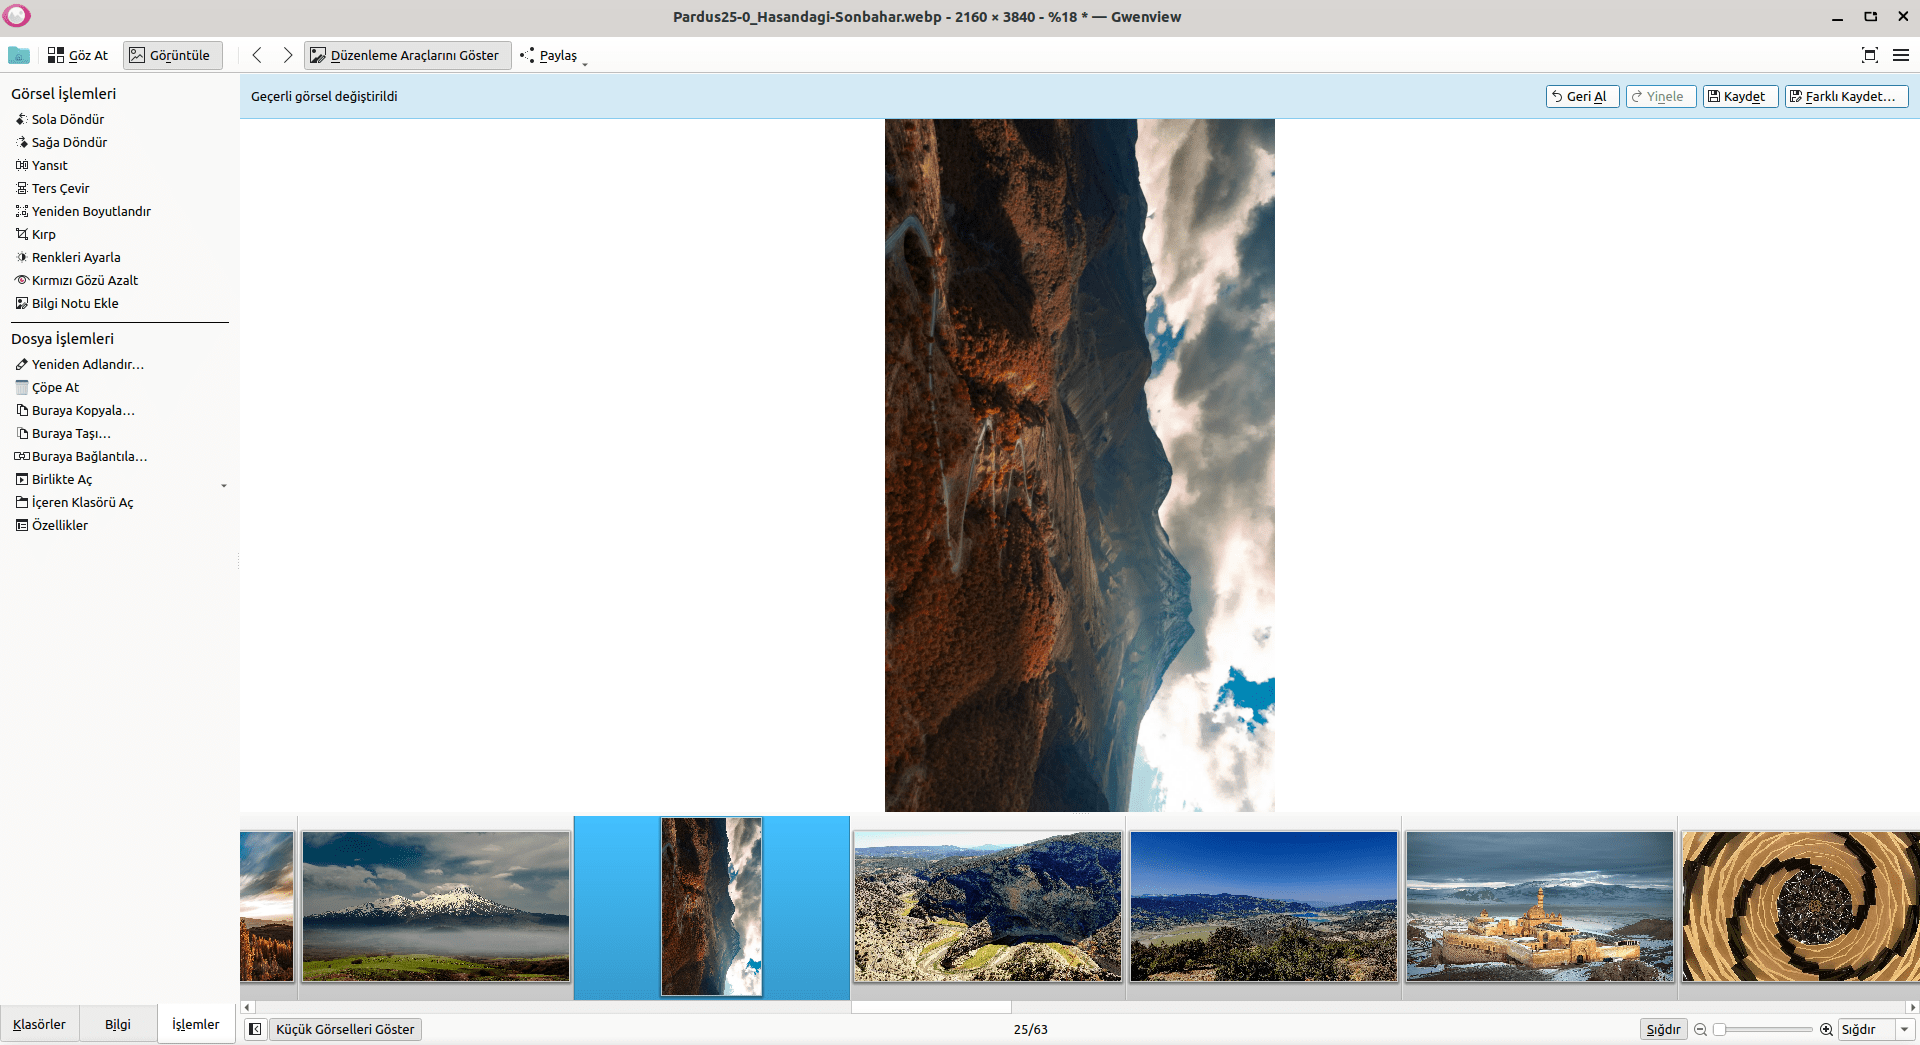Viewport: 1920px width, 1045px height.
Task: Open the zoom level combo box arrow
Action: pyautogui.click(x=1905, y=1029)
